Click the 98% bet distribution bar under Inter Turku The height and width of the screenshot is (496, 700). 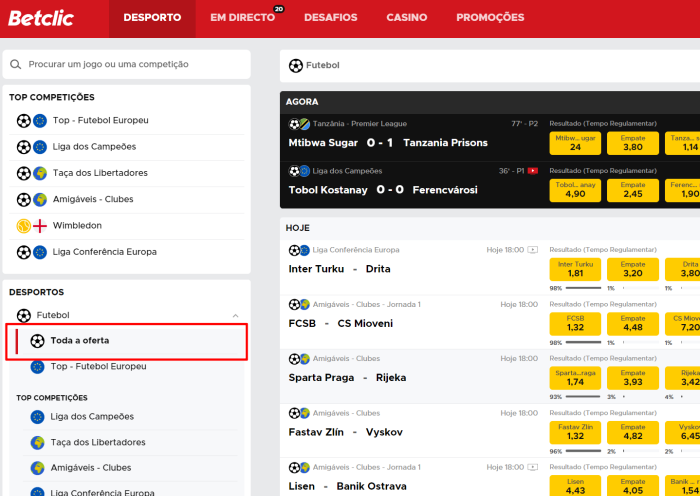point(583,288)
